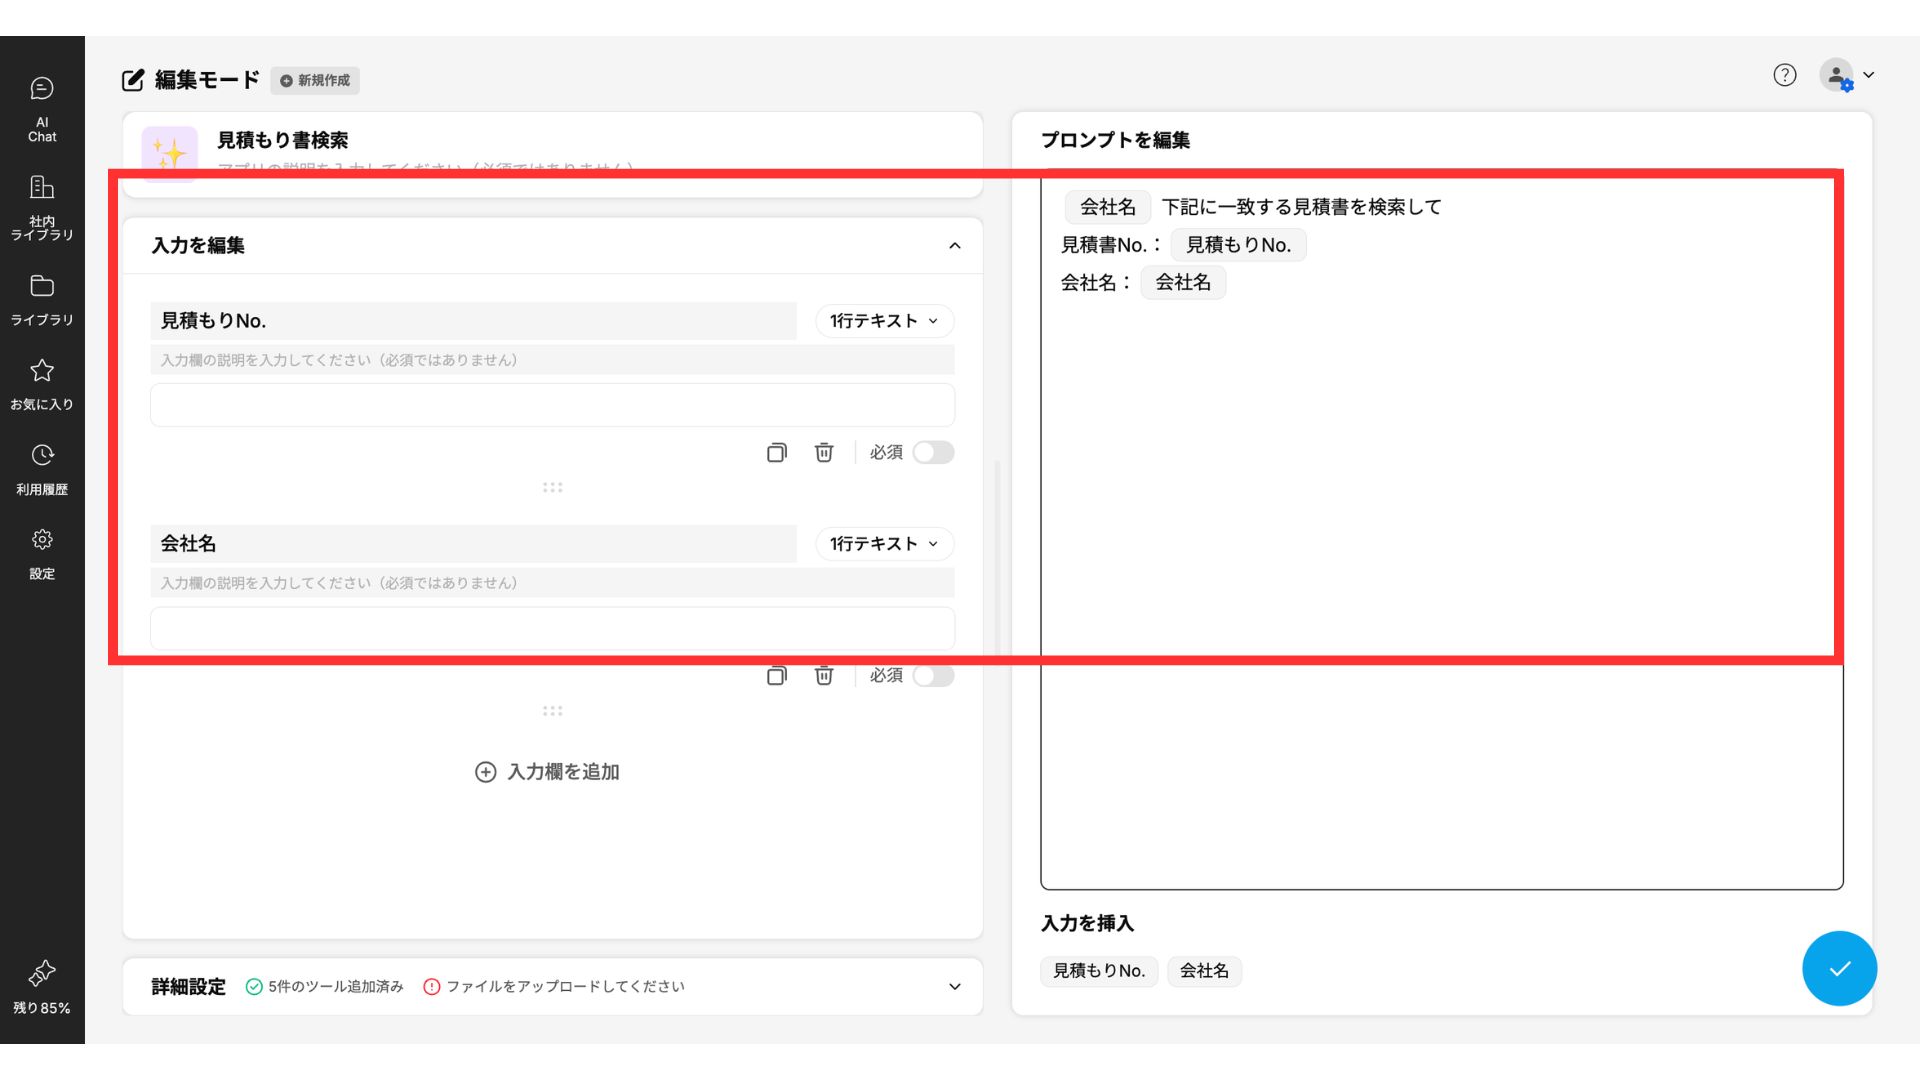Open the お気に入り star icon
This screenshot has width=1920, height=1080.
[42, 383]
